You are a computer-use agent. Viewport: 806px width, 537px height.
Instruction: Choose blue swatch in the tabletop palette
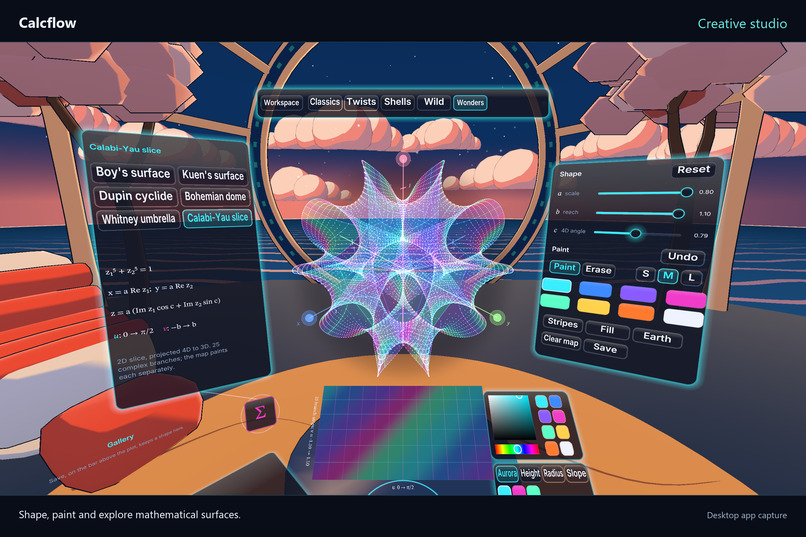coord(555,401)
